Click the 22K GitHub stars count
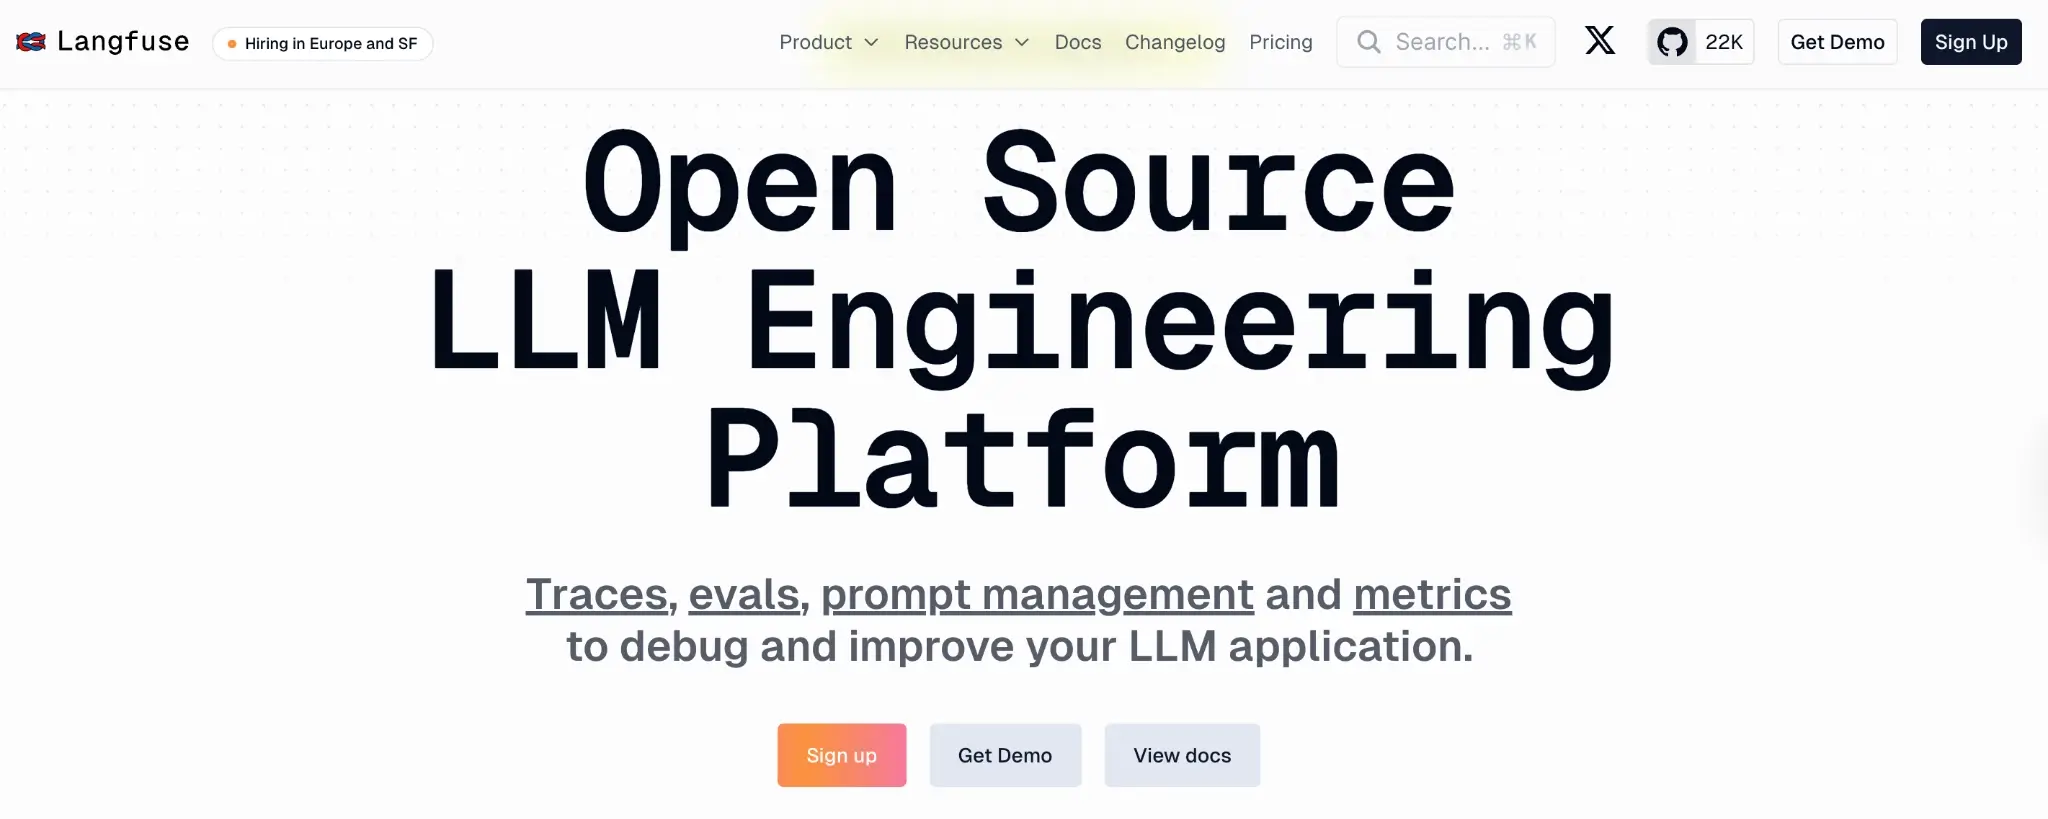Screen dimensions: 2048x819 (1724, 42)
